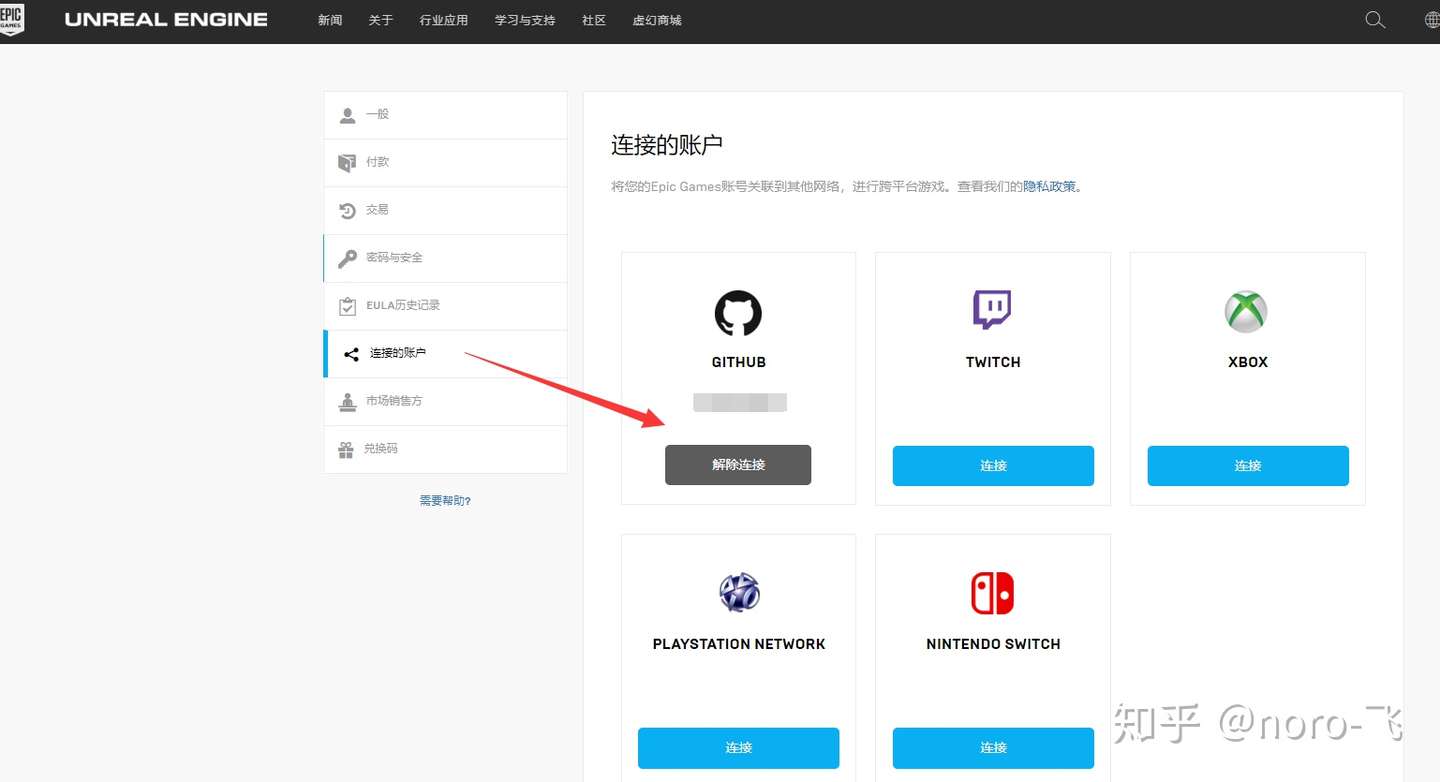This screenshot has width=1440, height=782.
Task: Click the GitHub octocat logo
Action: click(x=738, y=313)
